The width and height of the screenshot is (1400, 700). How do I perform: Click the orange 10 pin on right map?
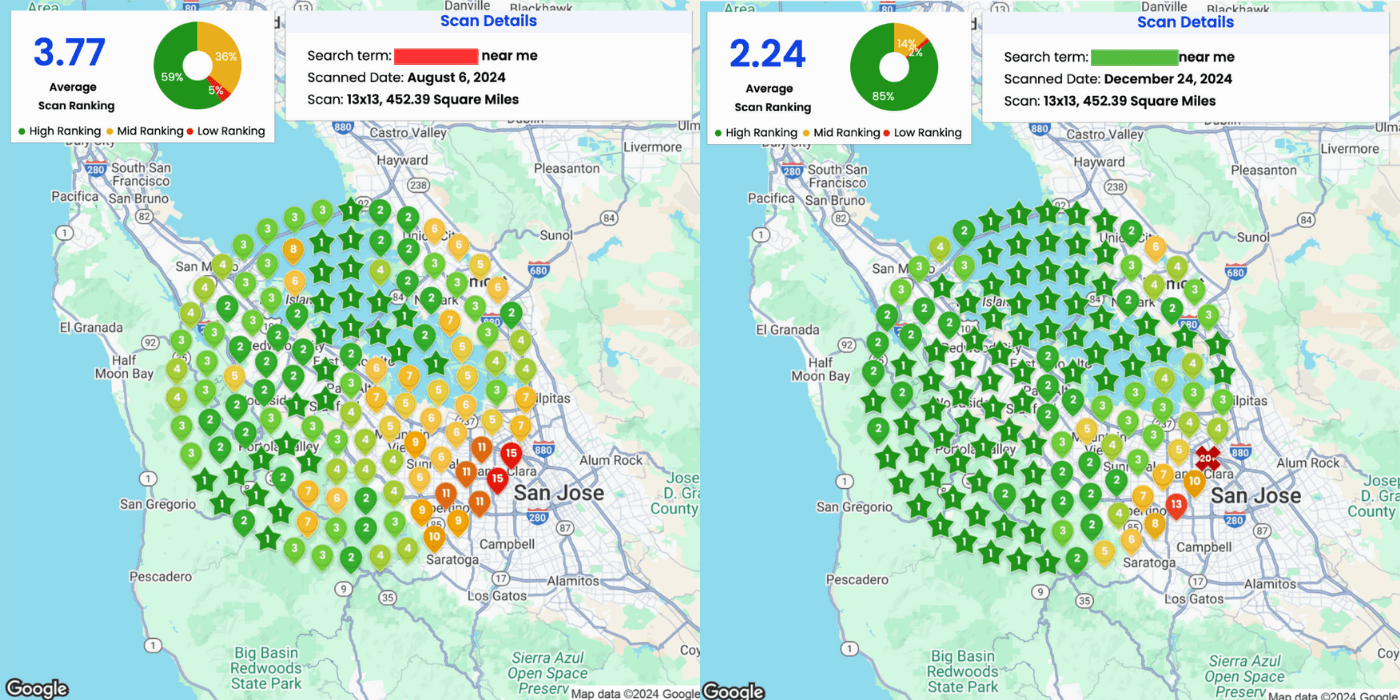point(1193,481)
